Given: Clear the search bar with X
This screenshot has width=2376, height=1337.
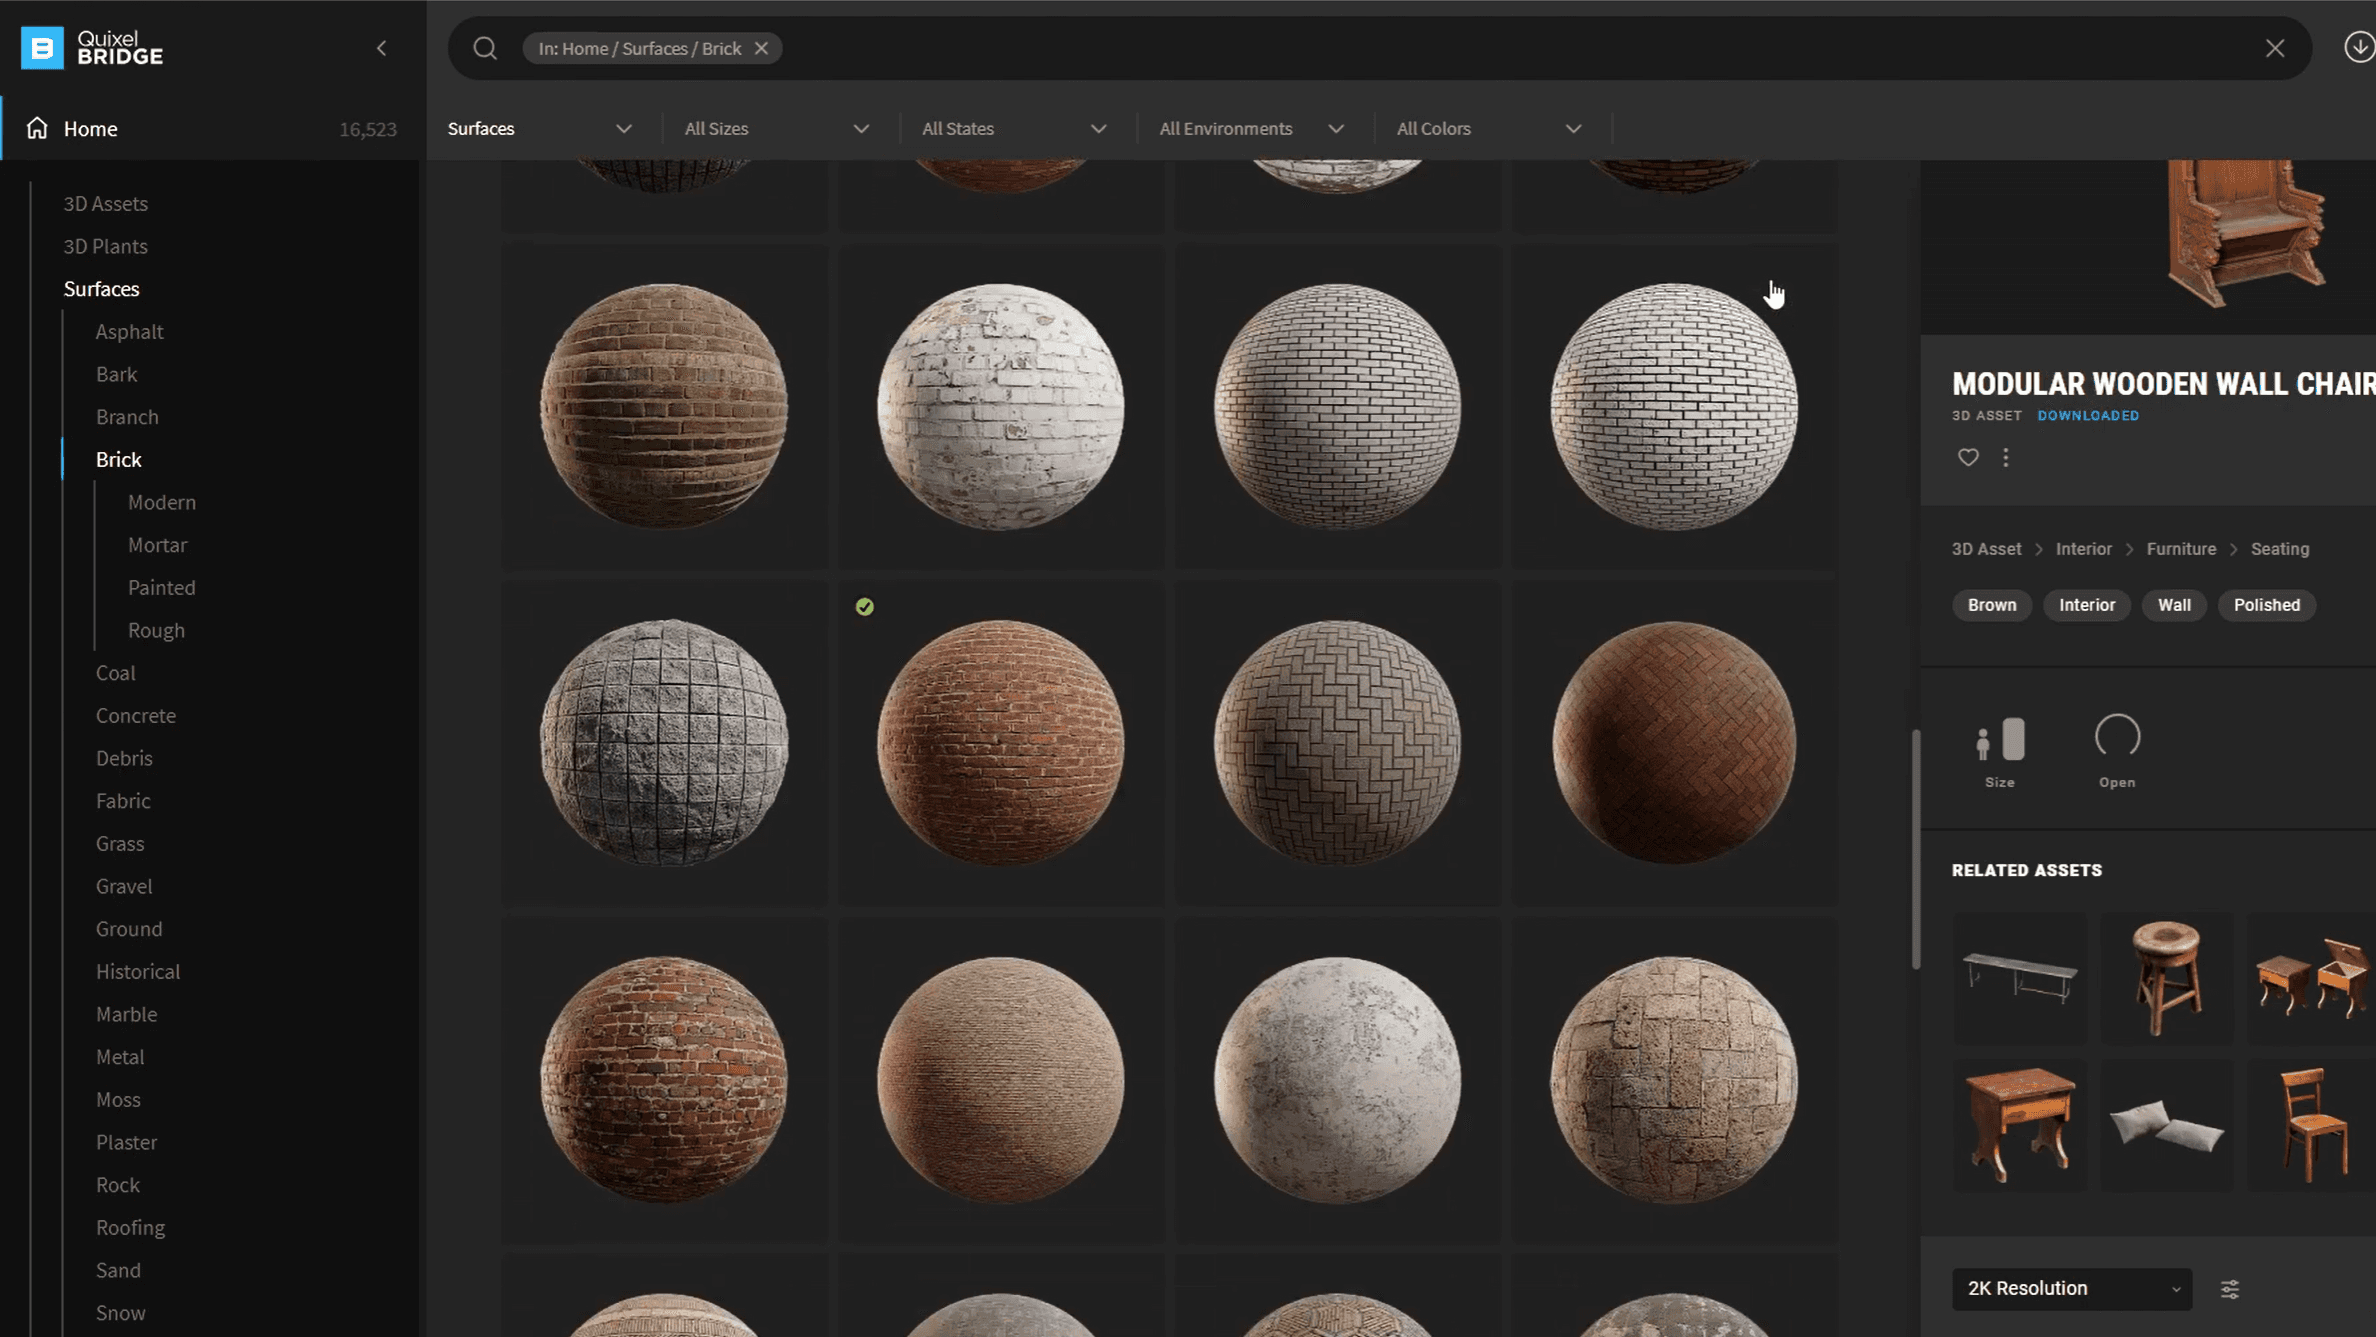Looking at the screenshot, I should pyautogui.click(x=2274, y=48).
